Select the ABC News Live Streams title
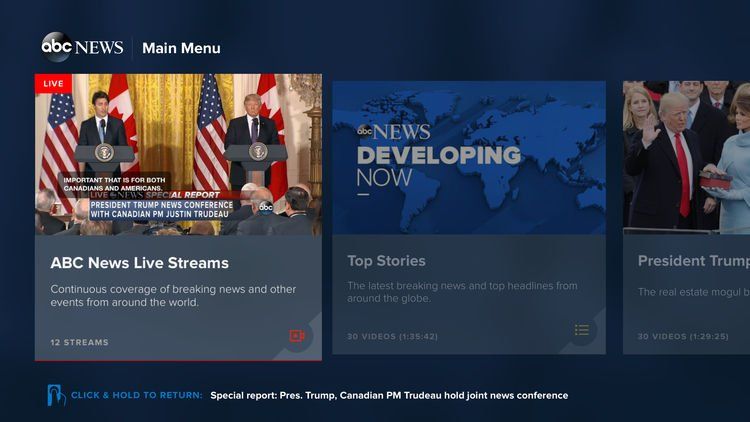Viewport: 750px width, 422px height. pyautogui.click(x=139, y=263)
